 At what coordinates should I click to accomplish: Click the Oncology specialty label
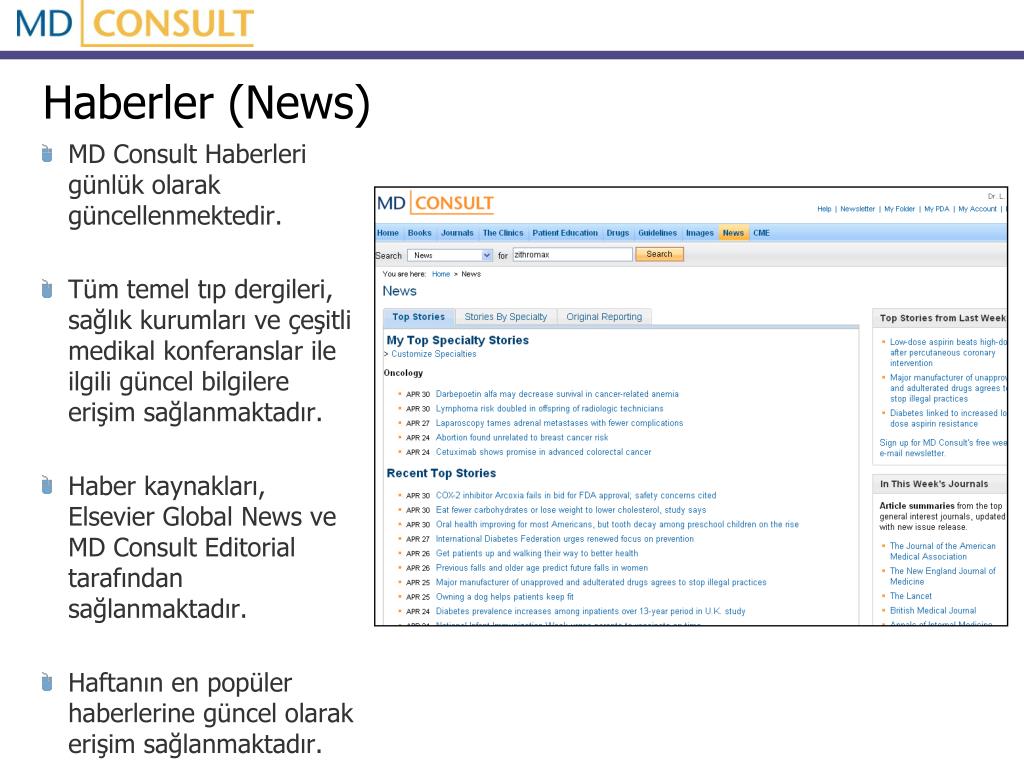(x=403, y=373)
